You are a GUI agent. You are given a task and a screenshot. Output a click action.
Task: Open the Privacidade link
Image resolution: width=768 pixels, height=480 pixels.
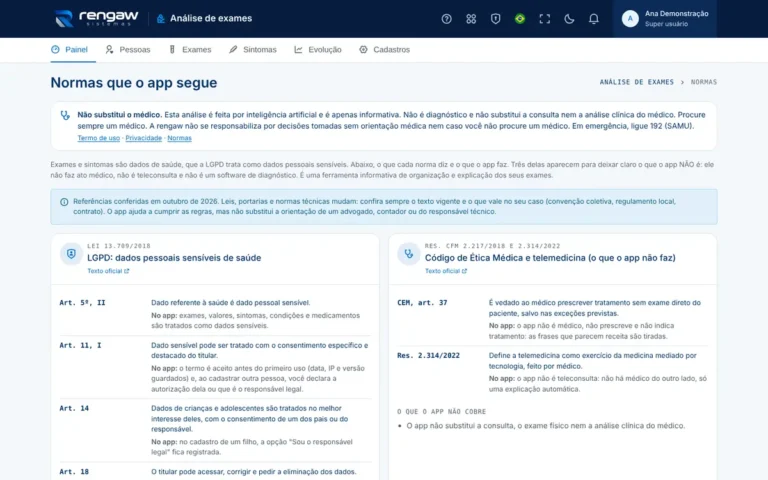pos(144,138)
